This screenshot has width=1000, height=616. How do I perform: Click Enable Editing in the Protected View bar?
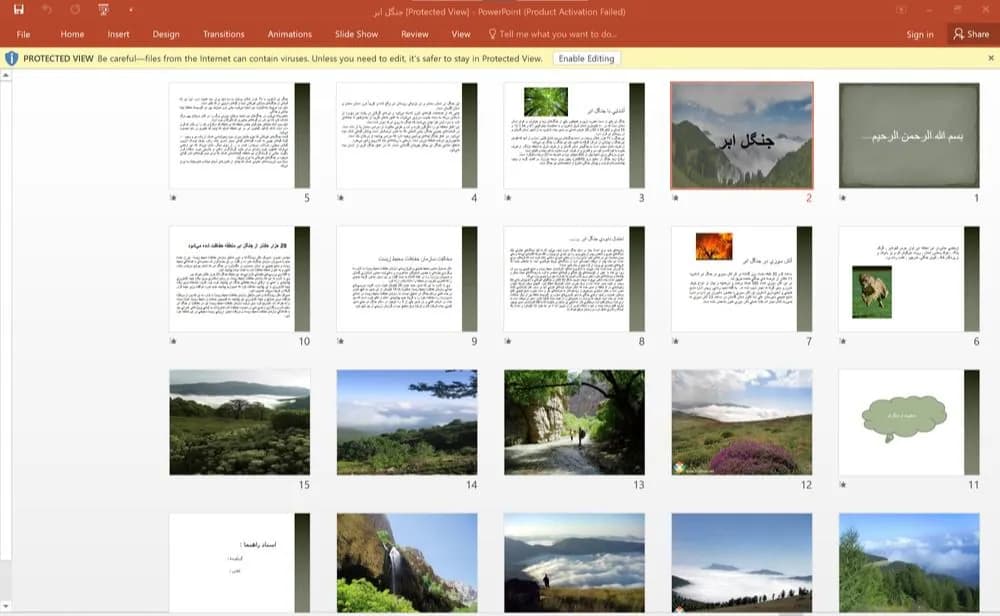point(587,59)
